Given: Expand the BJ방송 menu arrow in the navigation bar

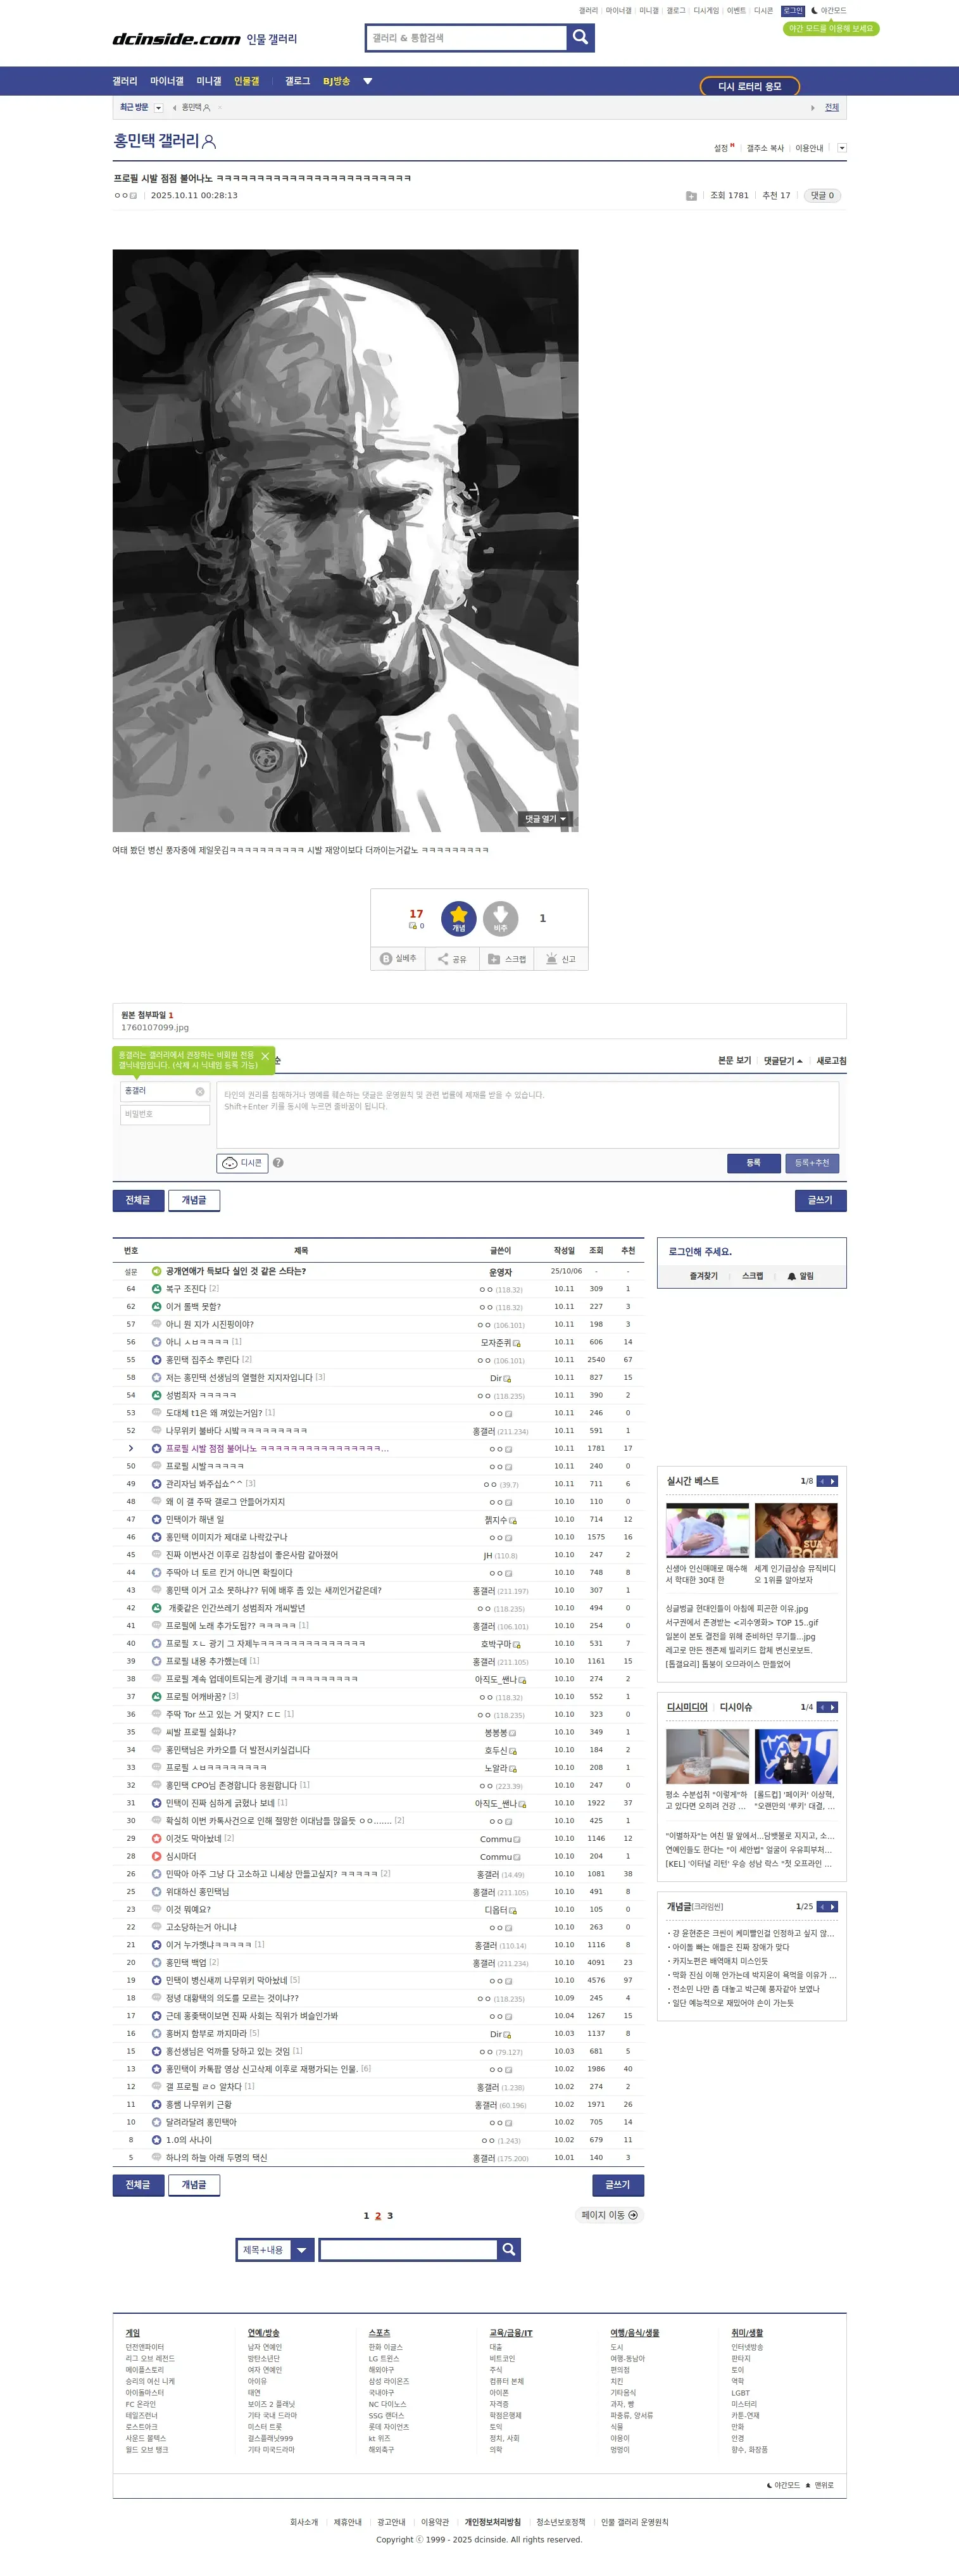Looking at the screenshot, I should (367, 81).
